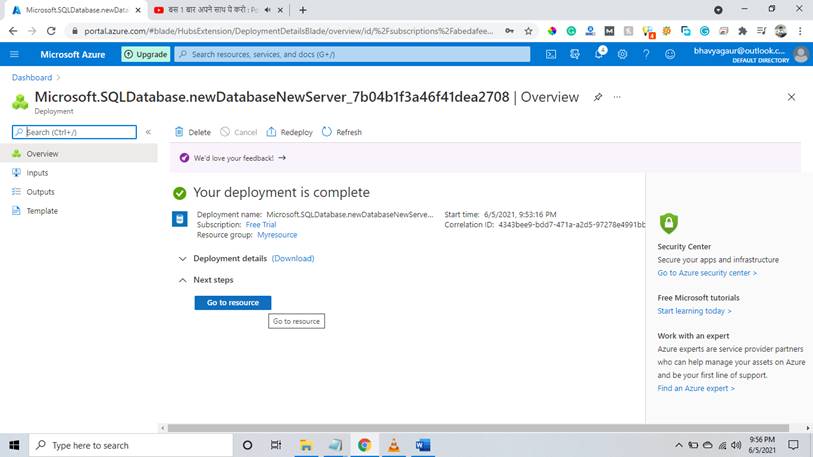813x457 pixels.
Task: Click the blade search box
Action: (x=74, y=132)
